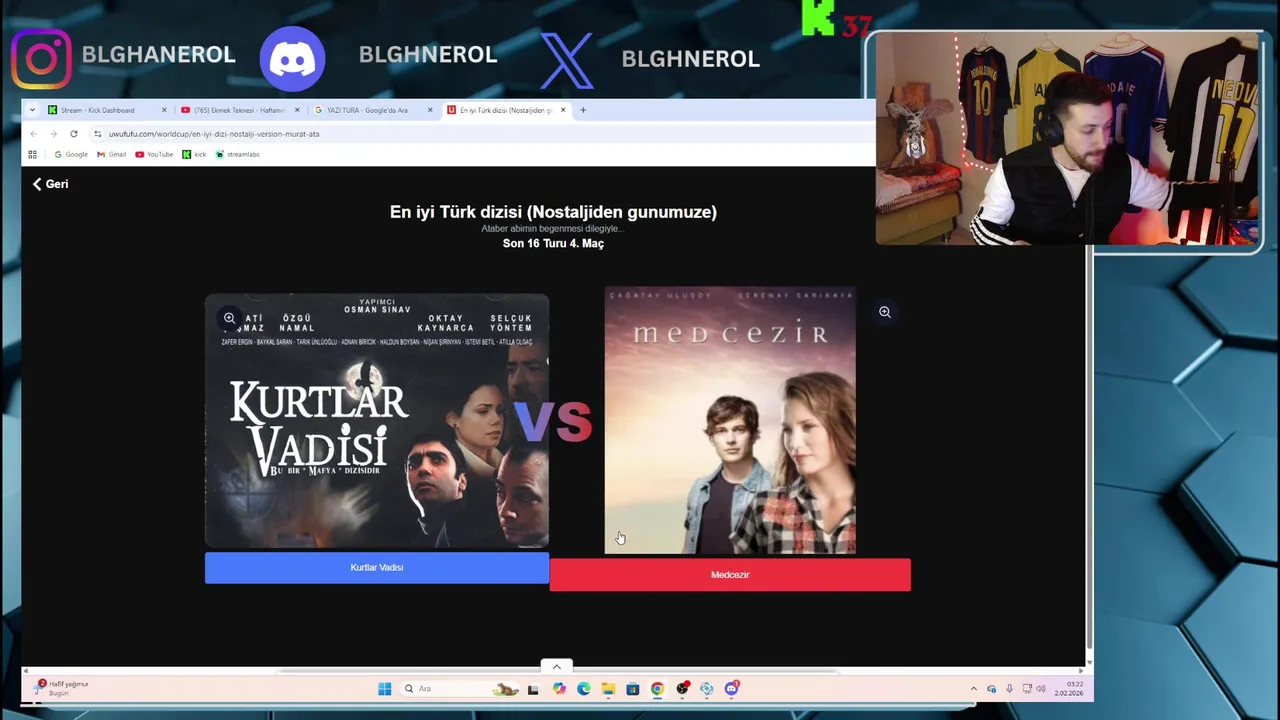Open File Explorer from the taskbar
Screen dimensions: 1280x720
point(608,689)
